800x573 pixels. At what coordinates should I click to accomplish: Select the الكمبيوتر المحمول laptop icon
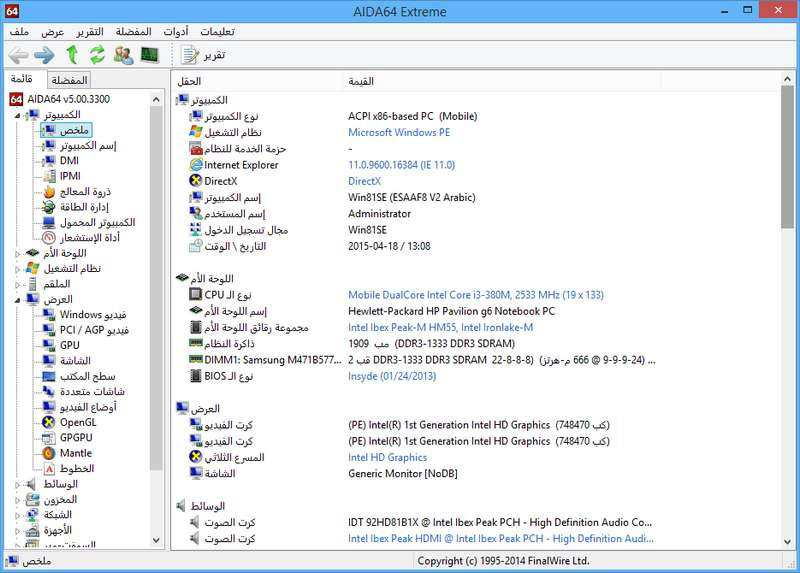coord(49,222)
